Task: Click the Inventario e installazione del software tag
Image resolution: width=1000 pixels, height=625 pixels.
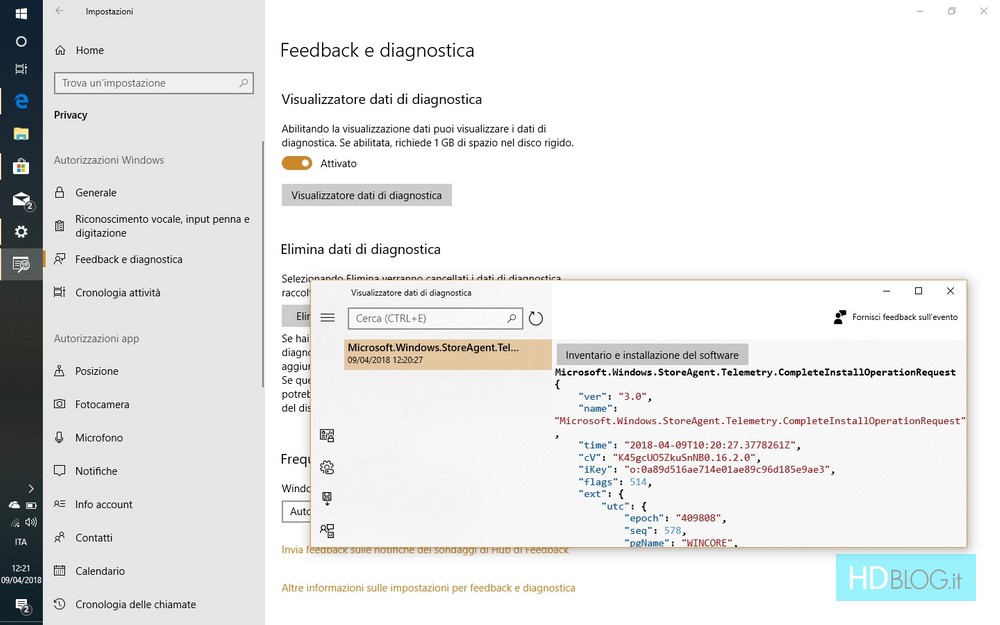Action: pos(651,355)
